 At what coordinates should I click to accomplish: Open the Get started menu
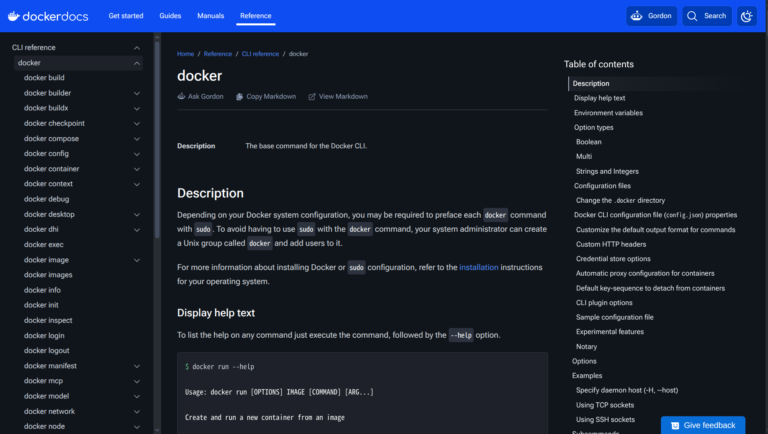pos(126,16)
